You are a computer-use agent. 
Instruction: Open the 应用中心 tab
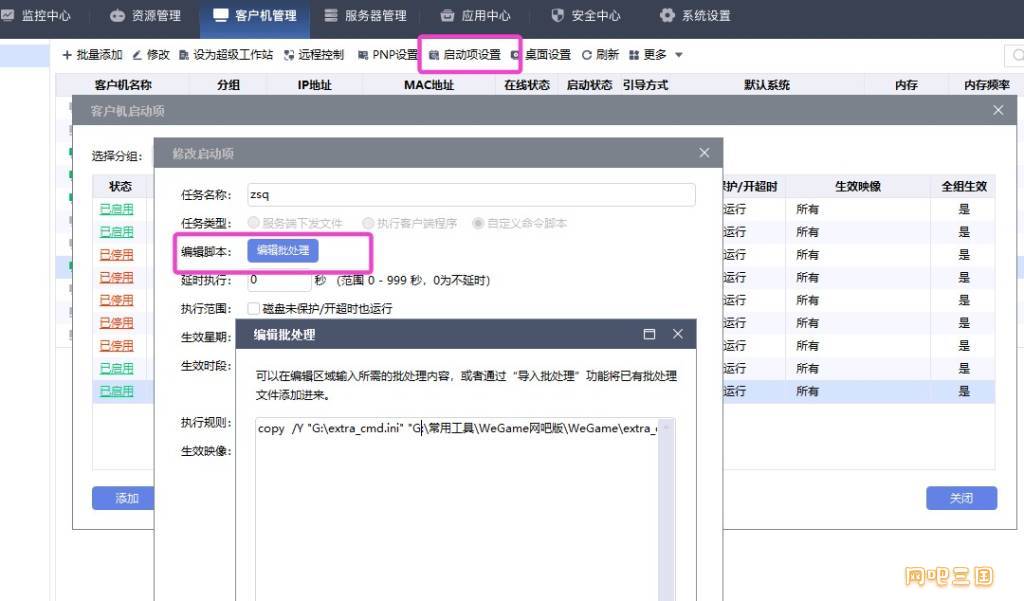475,16
